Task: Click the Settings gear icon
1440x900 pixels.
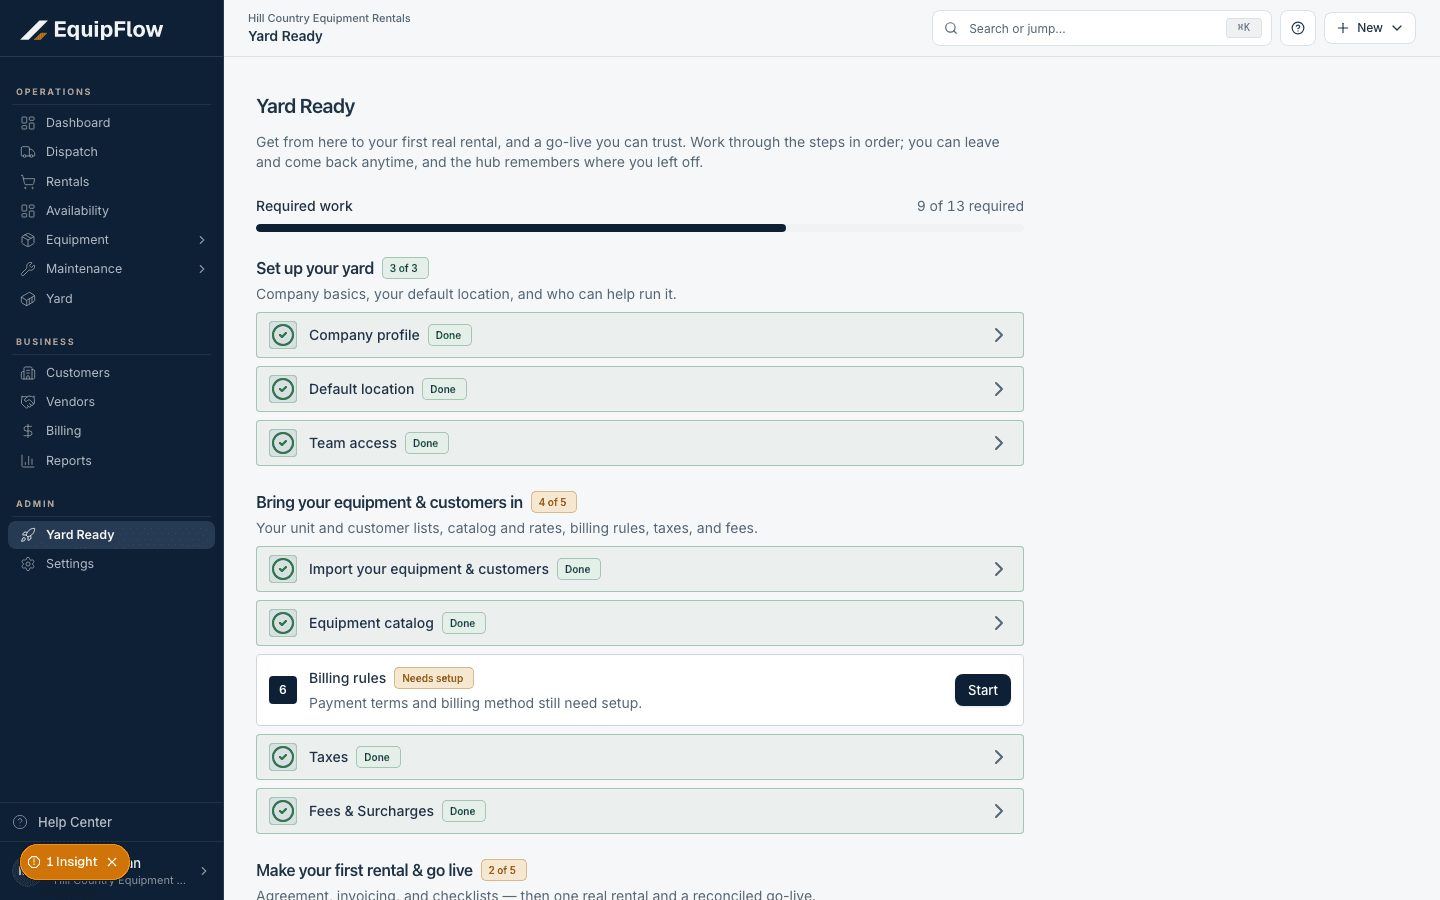Action: click(28, 564)
